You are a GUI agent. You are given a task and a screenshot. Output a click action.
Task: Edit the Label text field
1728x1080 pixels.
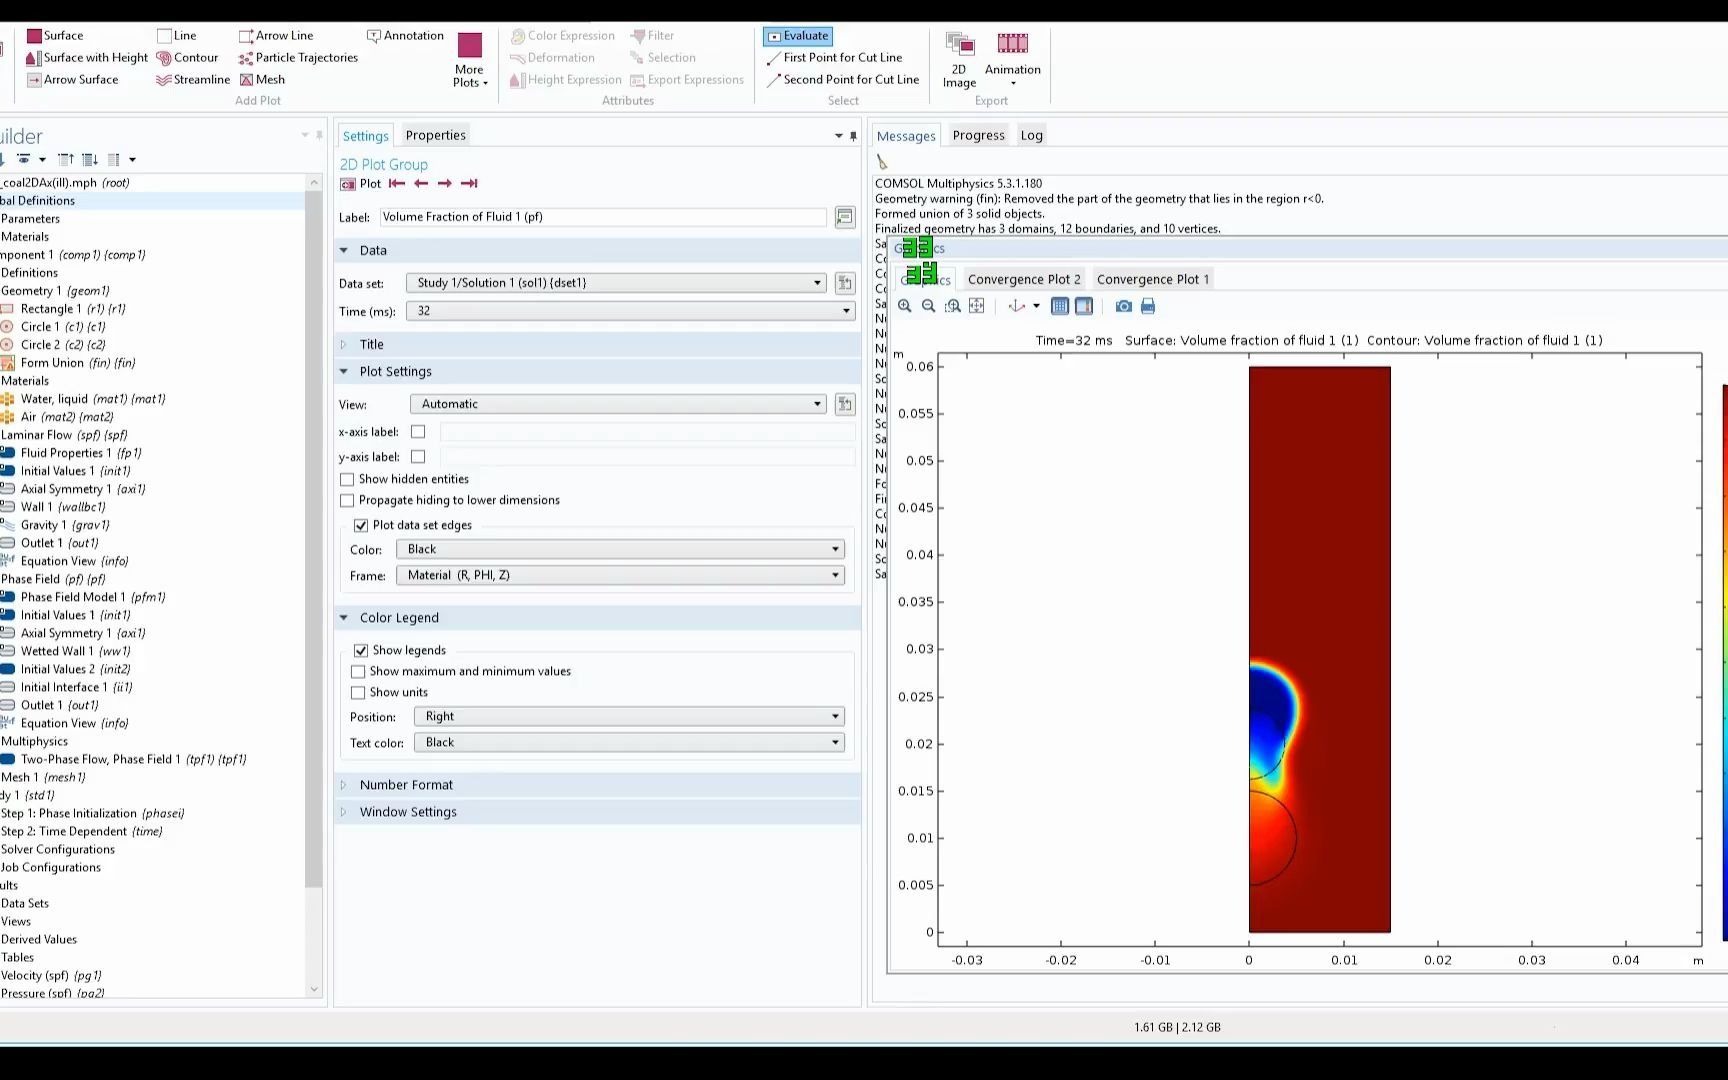(x=600, y=216)
